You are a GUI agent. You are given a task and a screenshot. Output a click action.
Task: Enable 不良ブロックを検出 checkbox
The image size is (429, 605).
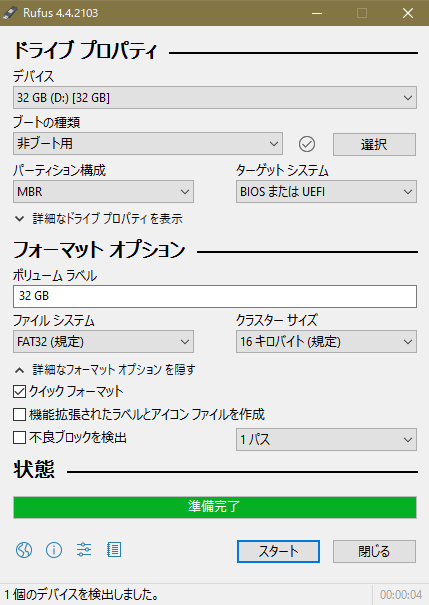pyautogui.click(x=19, y=438)
